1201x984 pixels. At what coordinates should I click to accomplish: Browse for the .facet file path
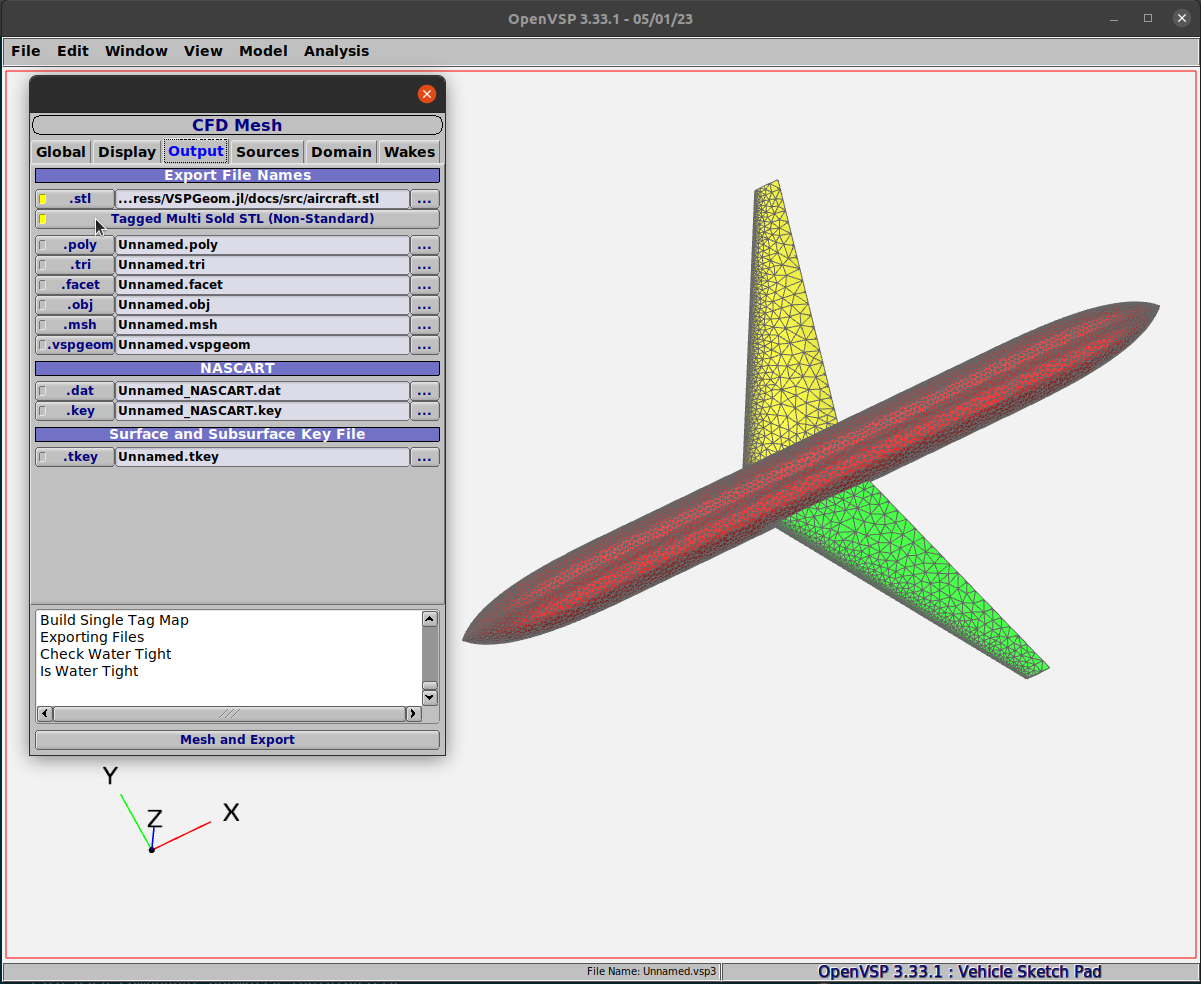[x=424, y=285]
